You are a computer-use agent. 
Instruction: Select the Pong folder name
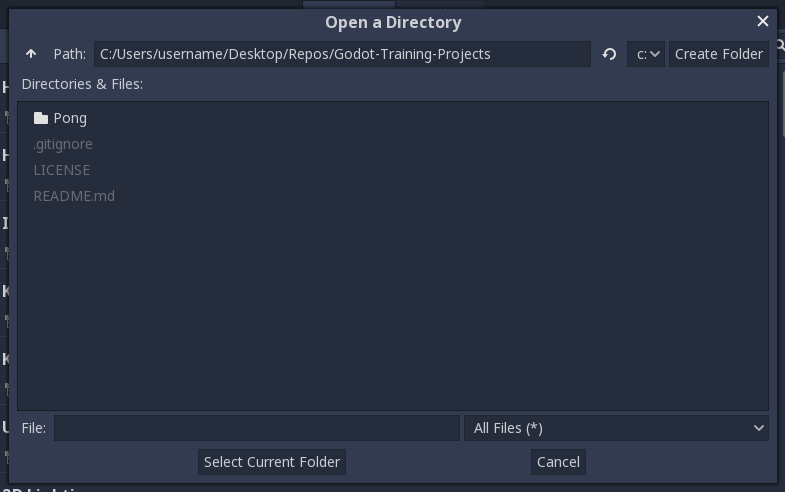click(x=70, y=118)
